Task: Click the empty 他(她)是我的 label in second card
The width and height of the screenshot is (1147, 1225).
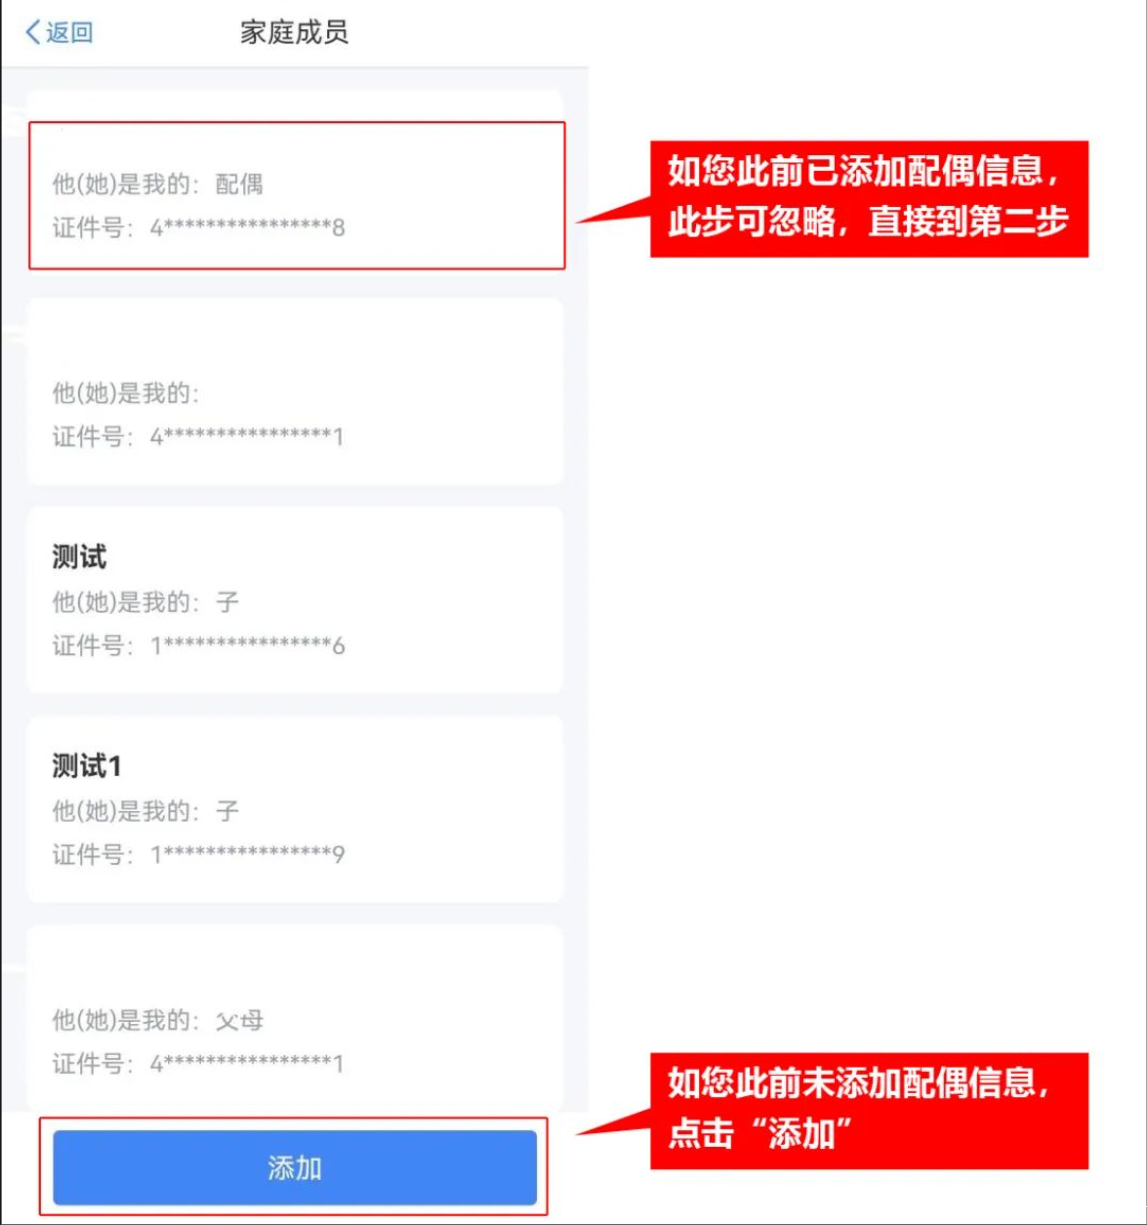Action: pos(126,393)
